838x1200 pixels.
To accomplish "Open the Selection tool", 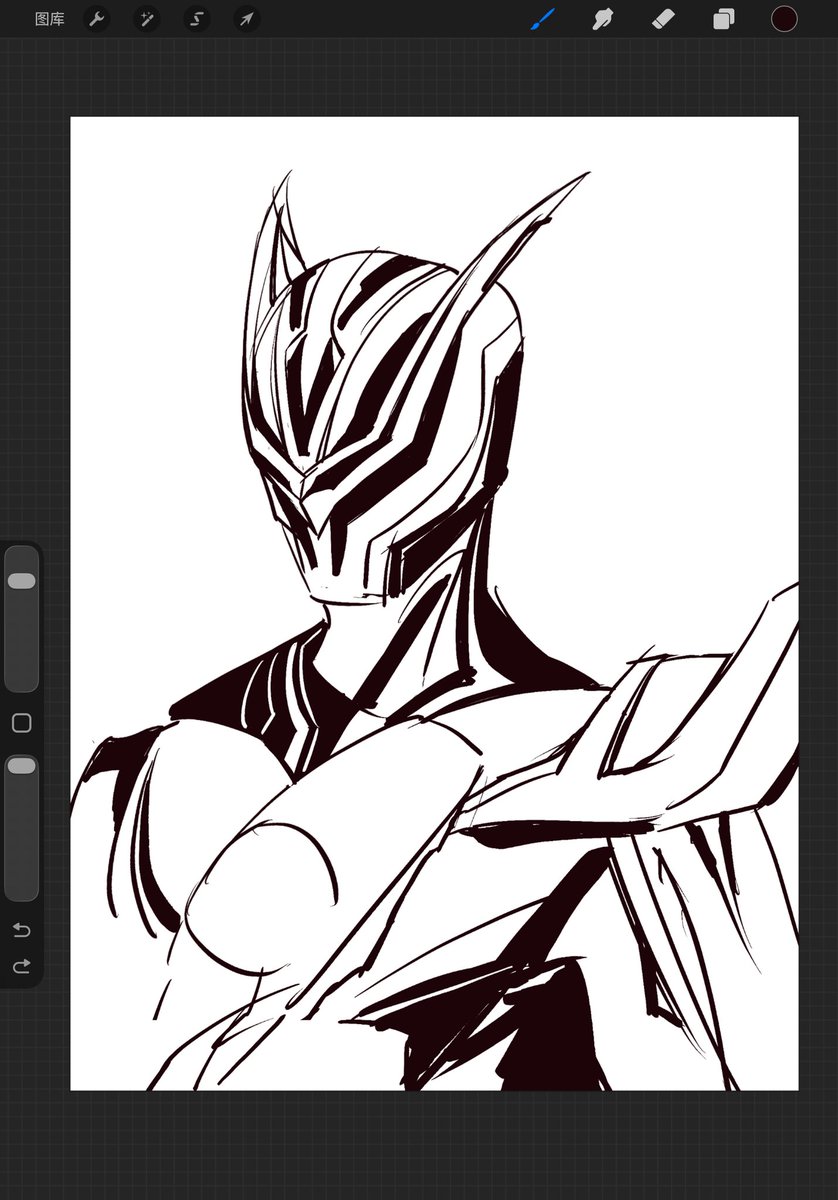I will pos(197,19).
